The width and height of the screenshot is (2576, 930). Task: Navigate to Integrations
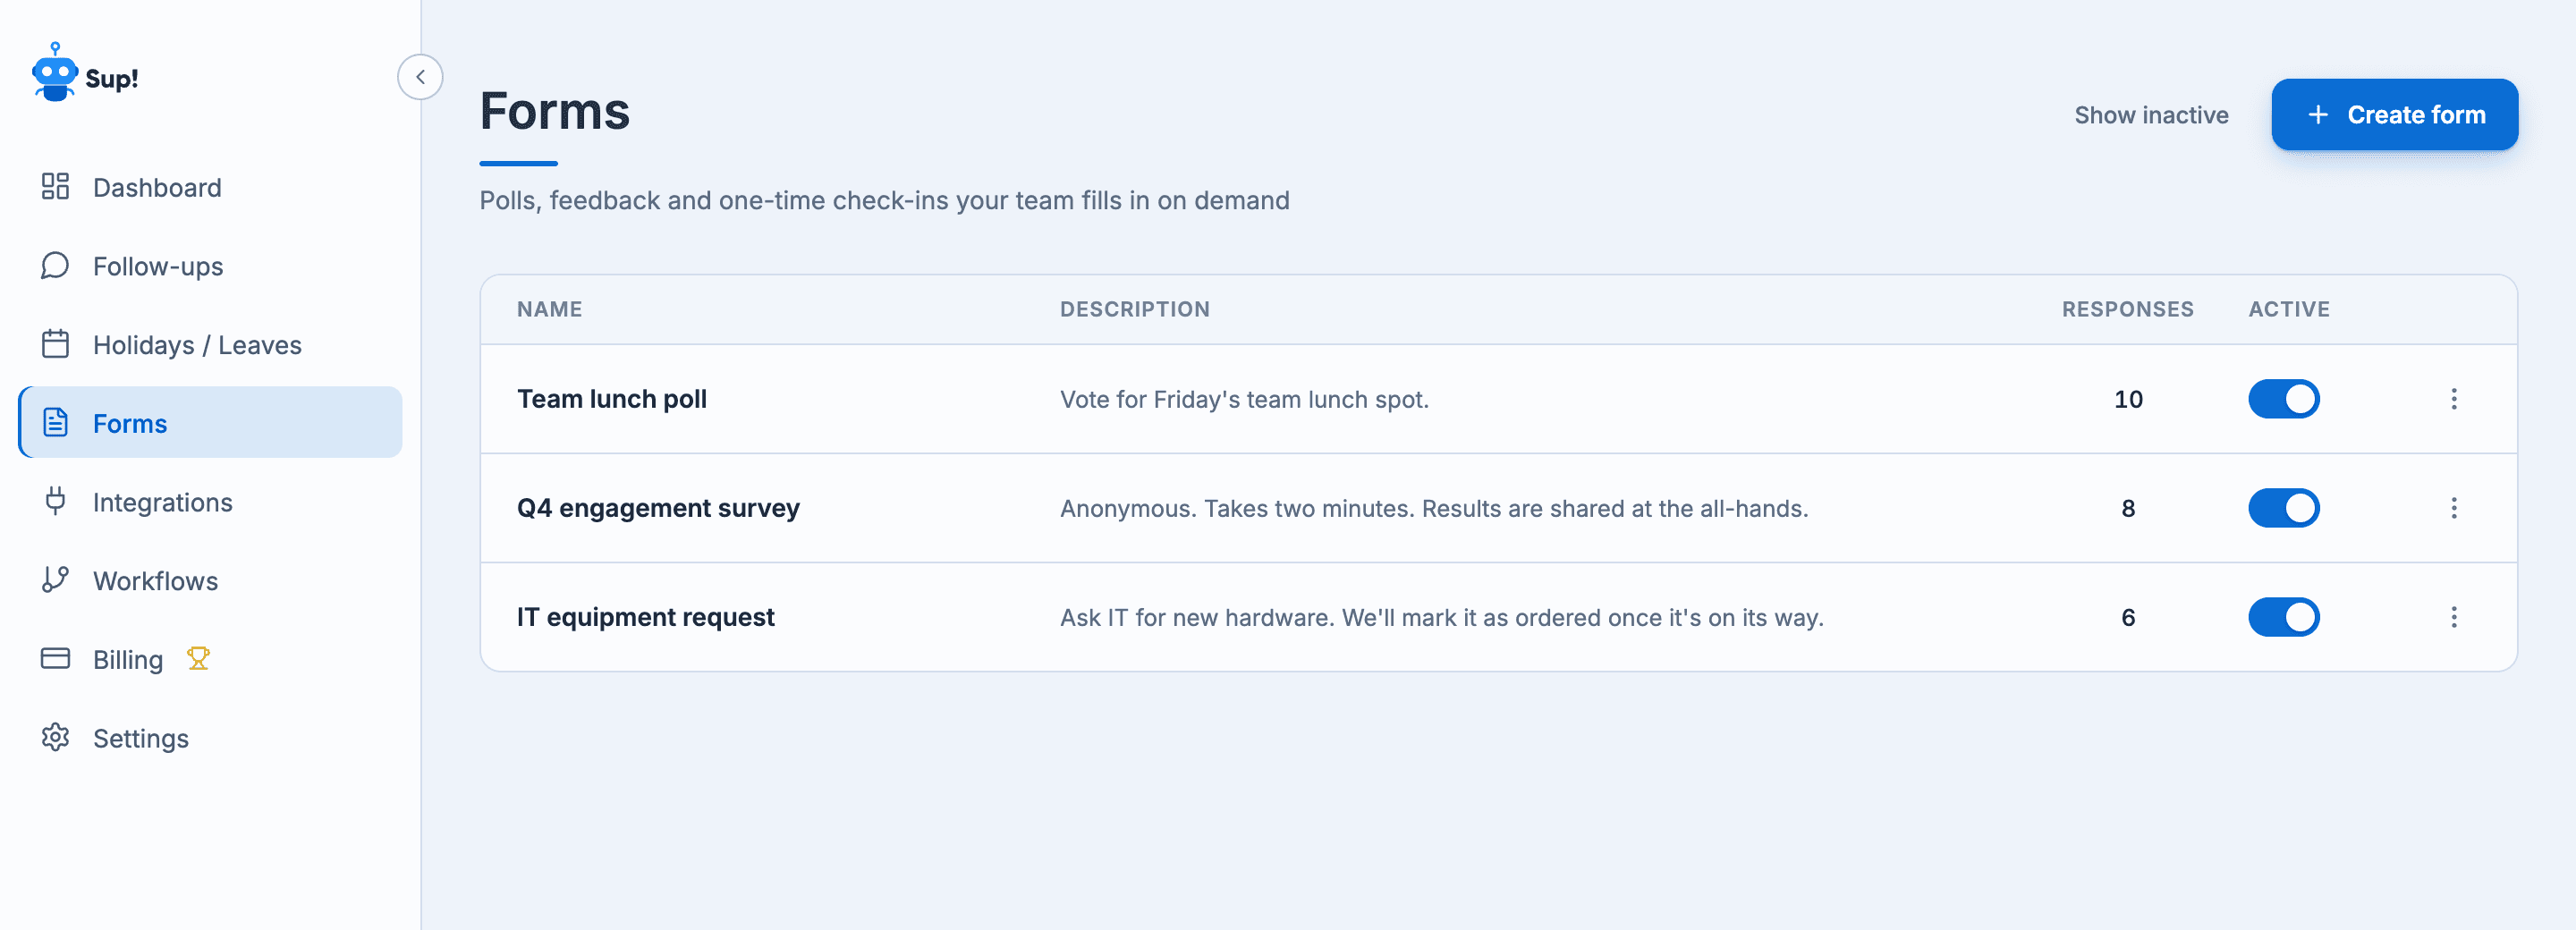(x=210, y=501)
